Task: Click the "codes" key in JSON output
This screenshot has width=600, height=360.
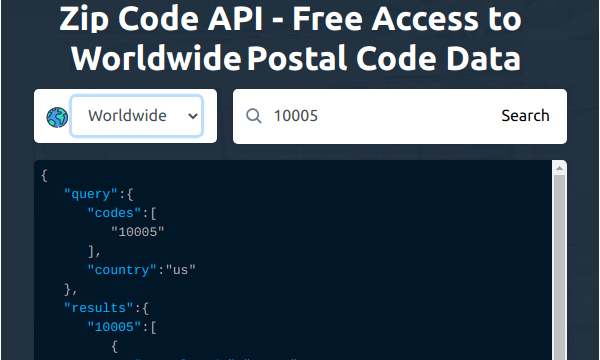Action: pyautogui.click(x=114, y=213)
